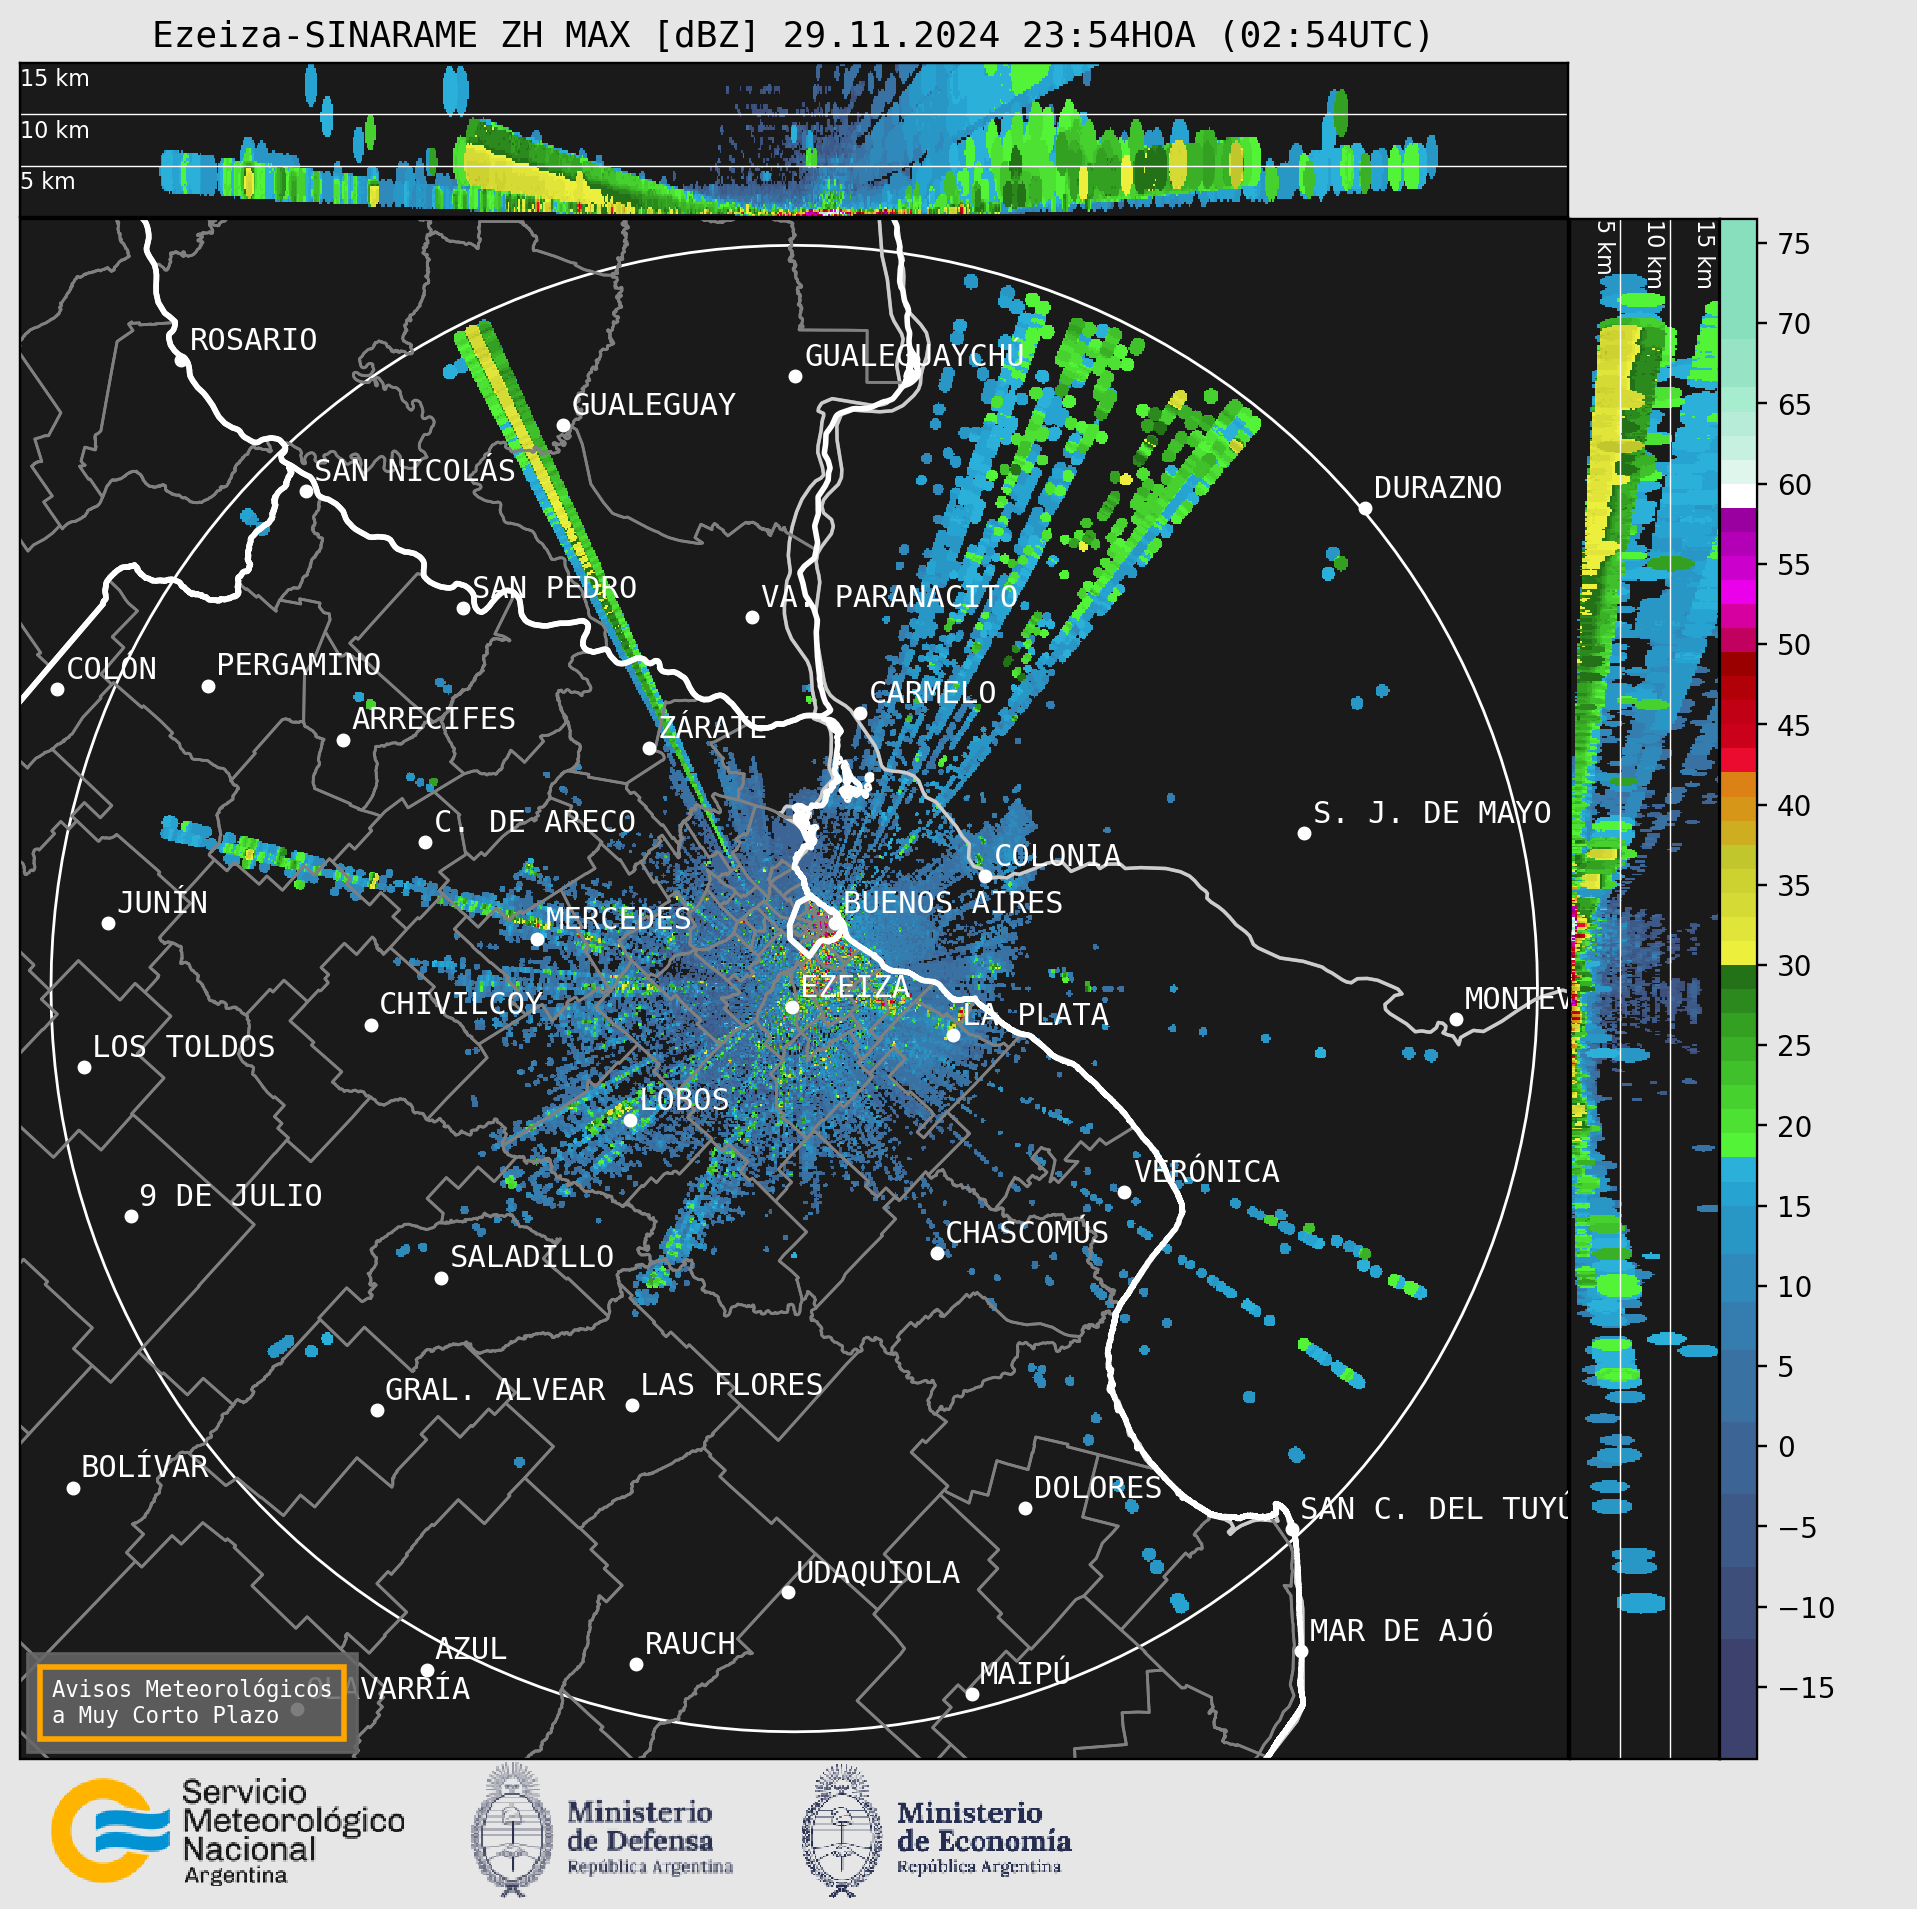
Task: Click the LOBOS city label
Action: [x=684, y=1099]
